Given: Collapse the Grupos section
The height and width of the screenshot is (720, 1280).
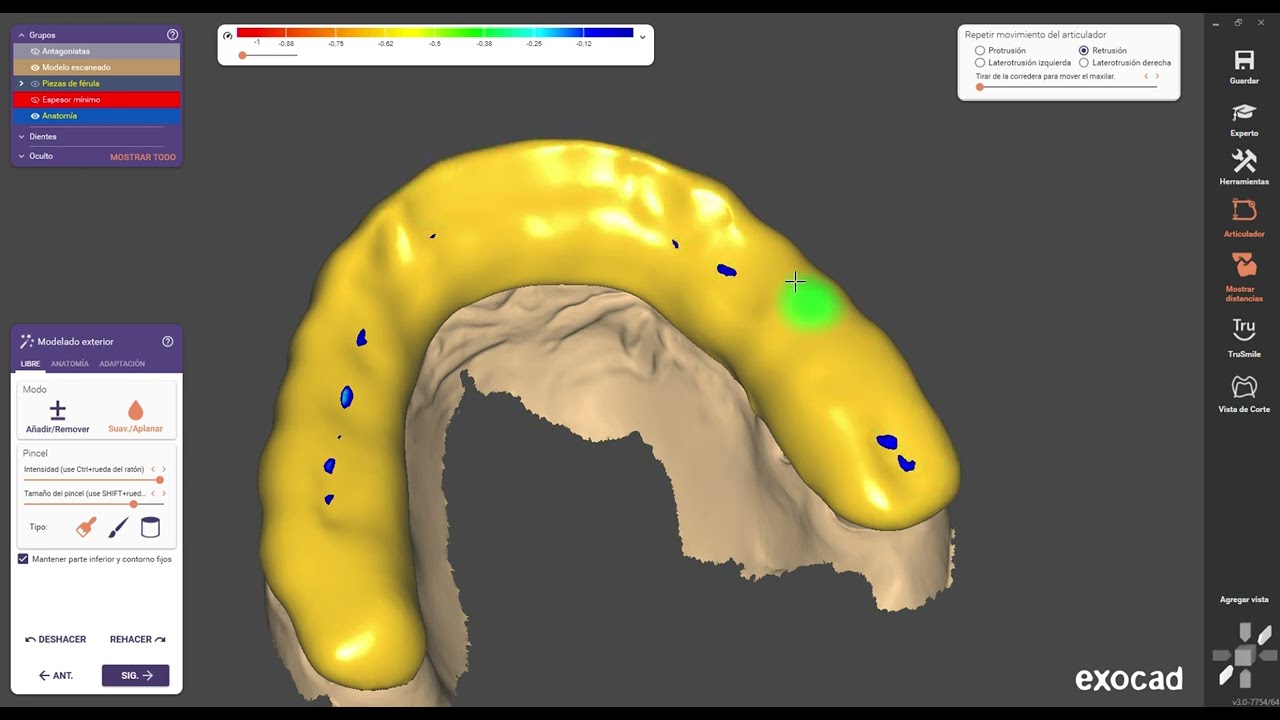Looking at the screenshot, I should pos(21,35).
